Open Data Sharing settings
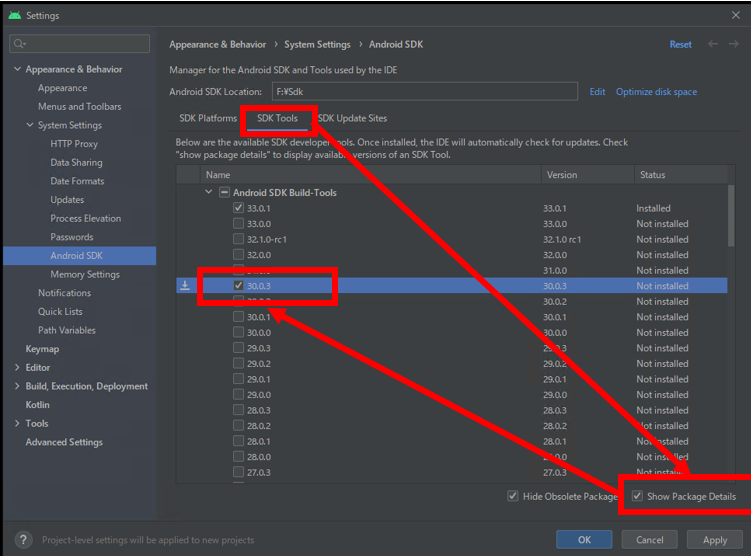The width and height of the screenshot is (751, 556). [x=76, y=162]
